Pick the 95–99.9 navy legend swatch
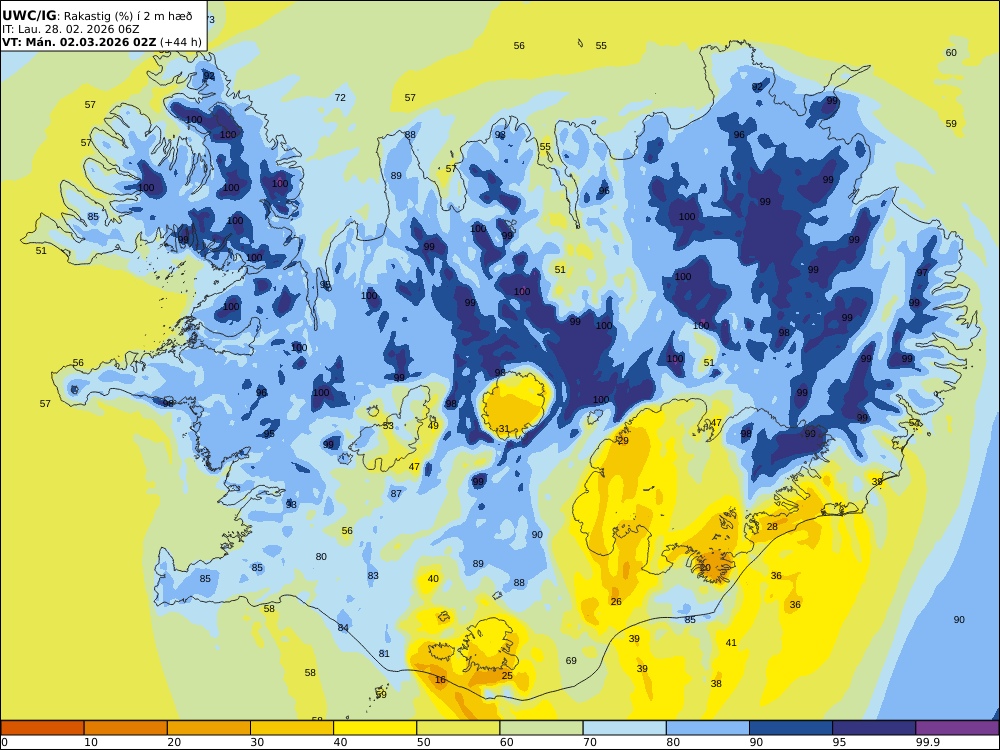 (874, 728)
